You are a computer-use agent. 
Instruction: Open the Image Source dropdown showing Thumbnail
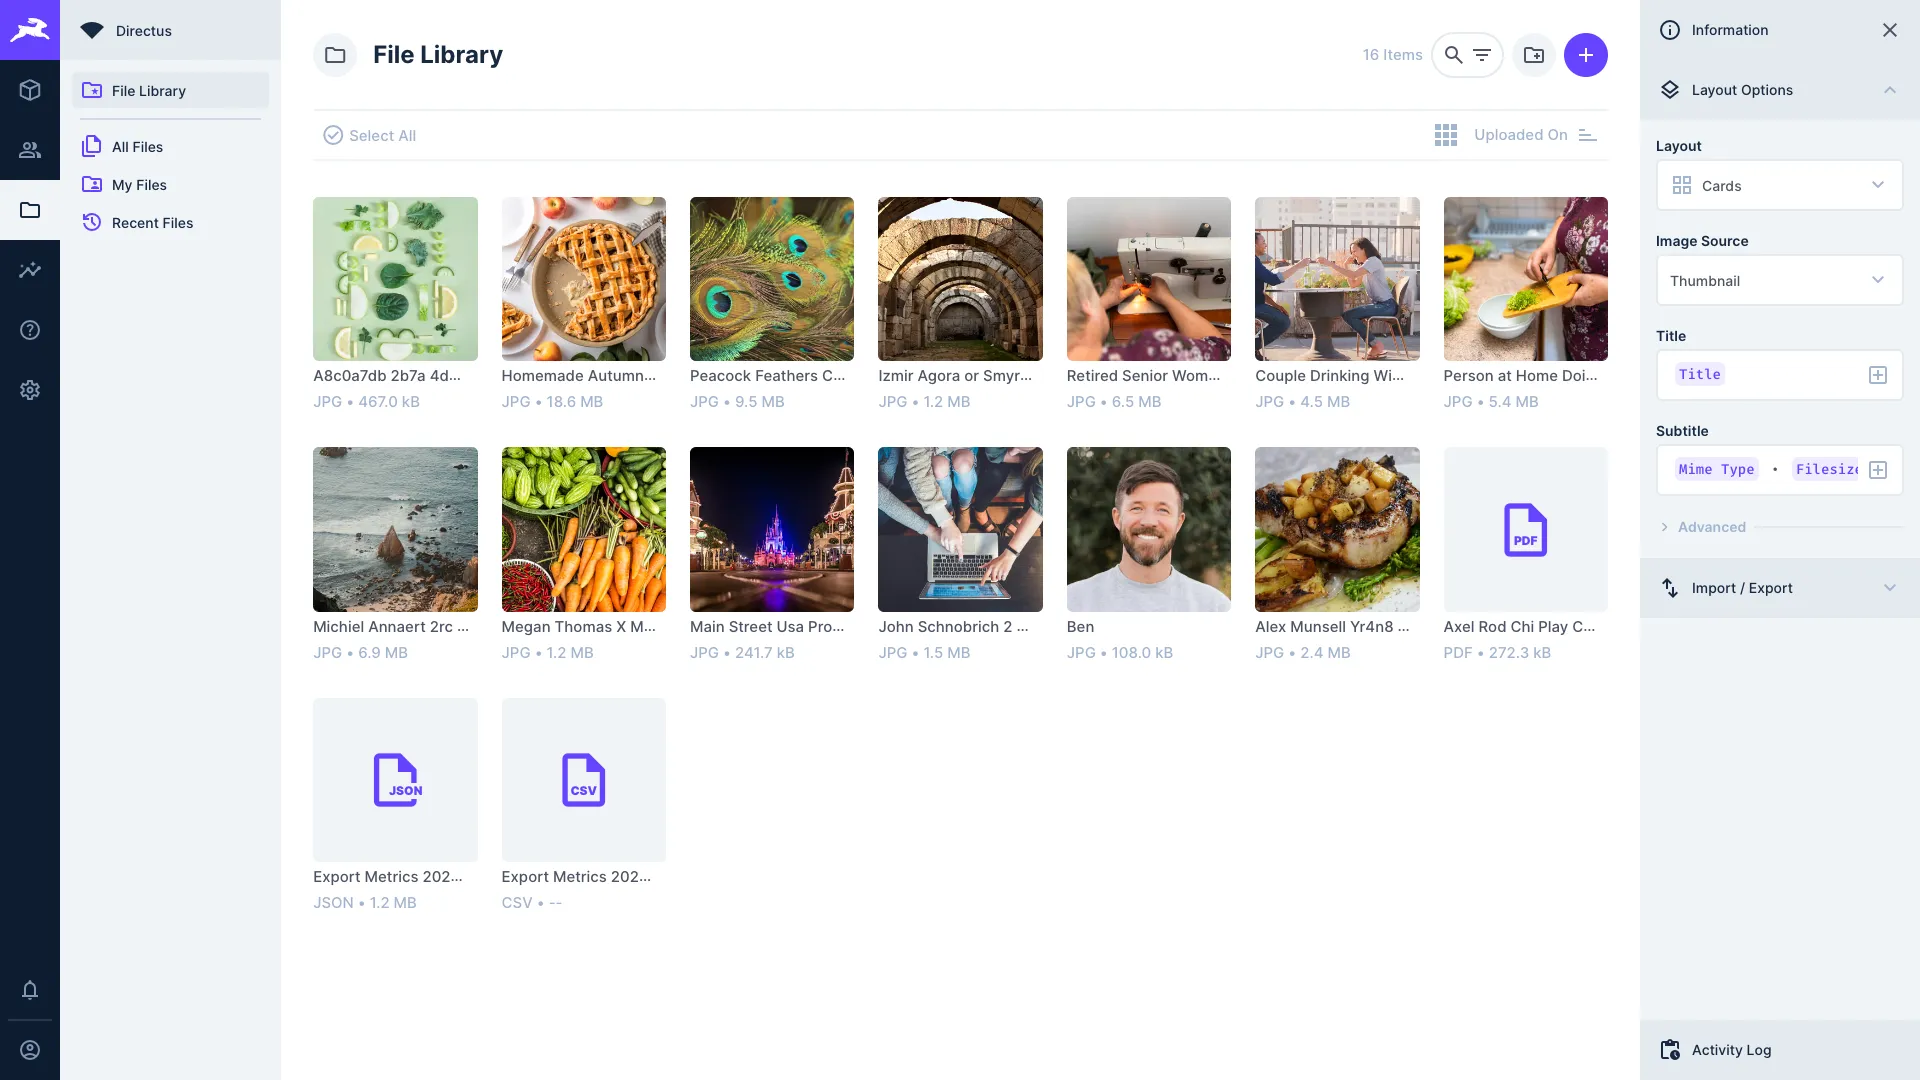pos(1778,280)
